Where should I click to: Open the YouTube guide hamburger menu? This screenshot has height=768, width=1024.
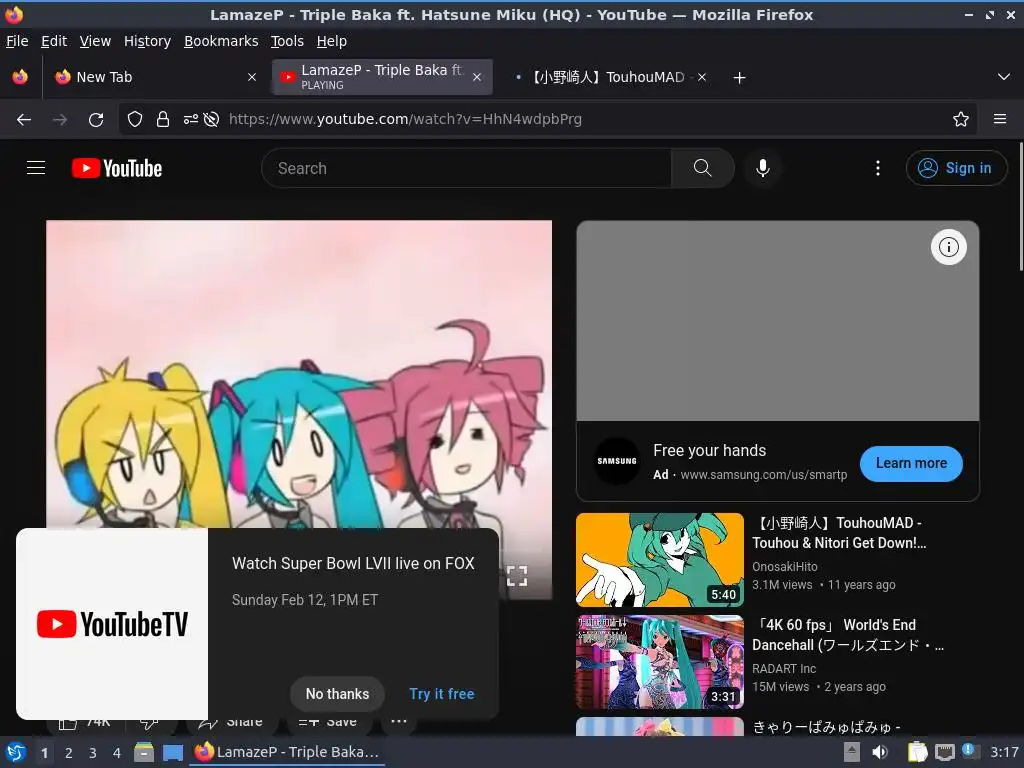click(x=36, y=168)
